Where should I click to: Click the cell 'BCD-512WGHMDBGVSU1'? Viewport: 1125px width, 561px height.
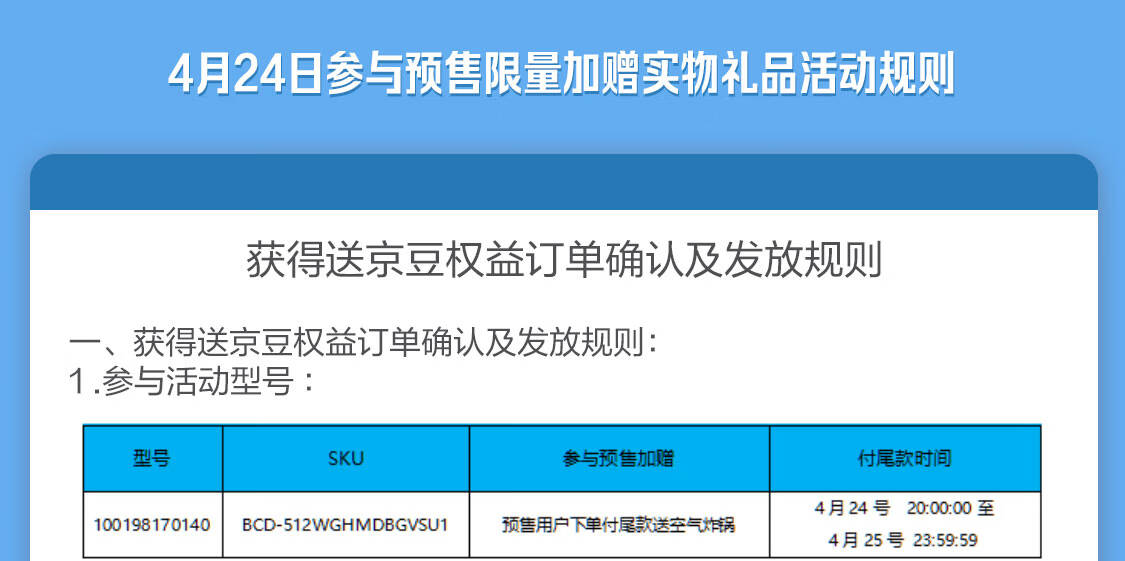click(345, 524)
